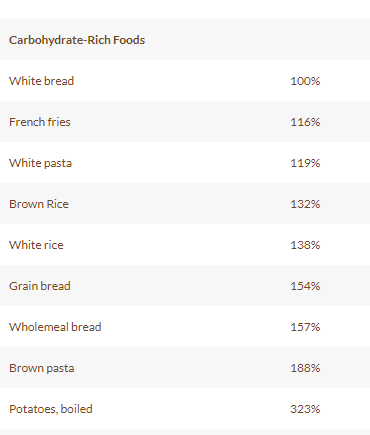
Task: Click the 323% value for boiled potatoes
Action: click(x=305, y=409)
